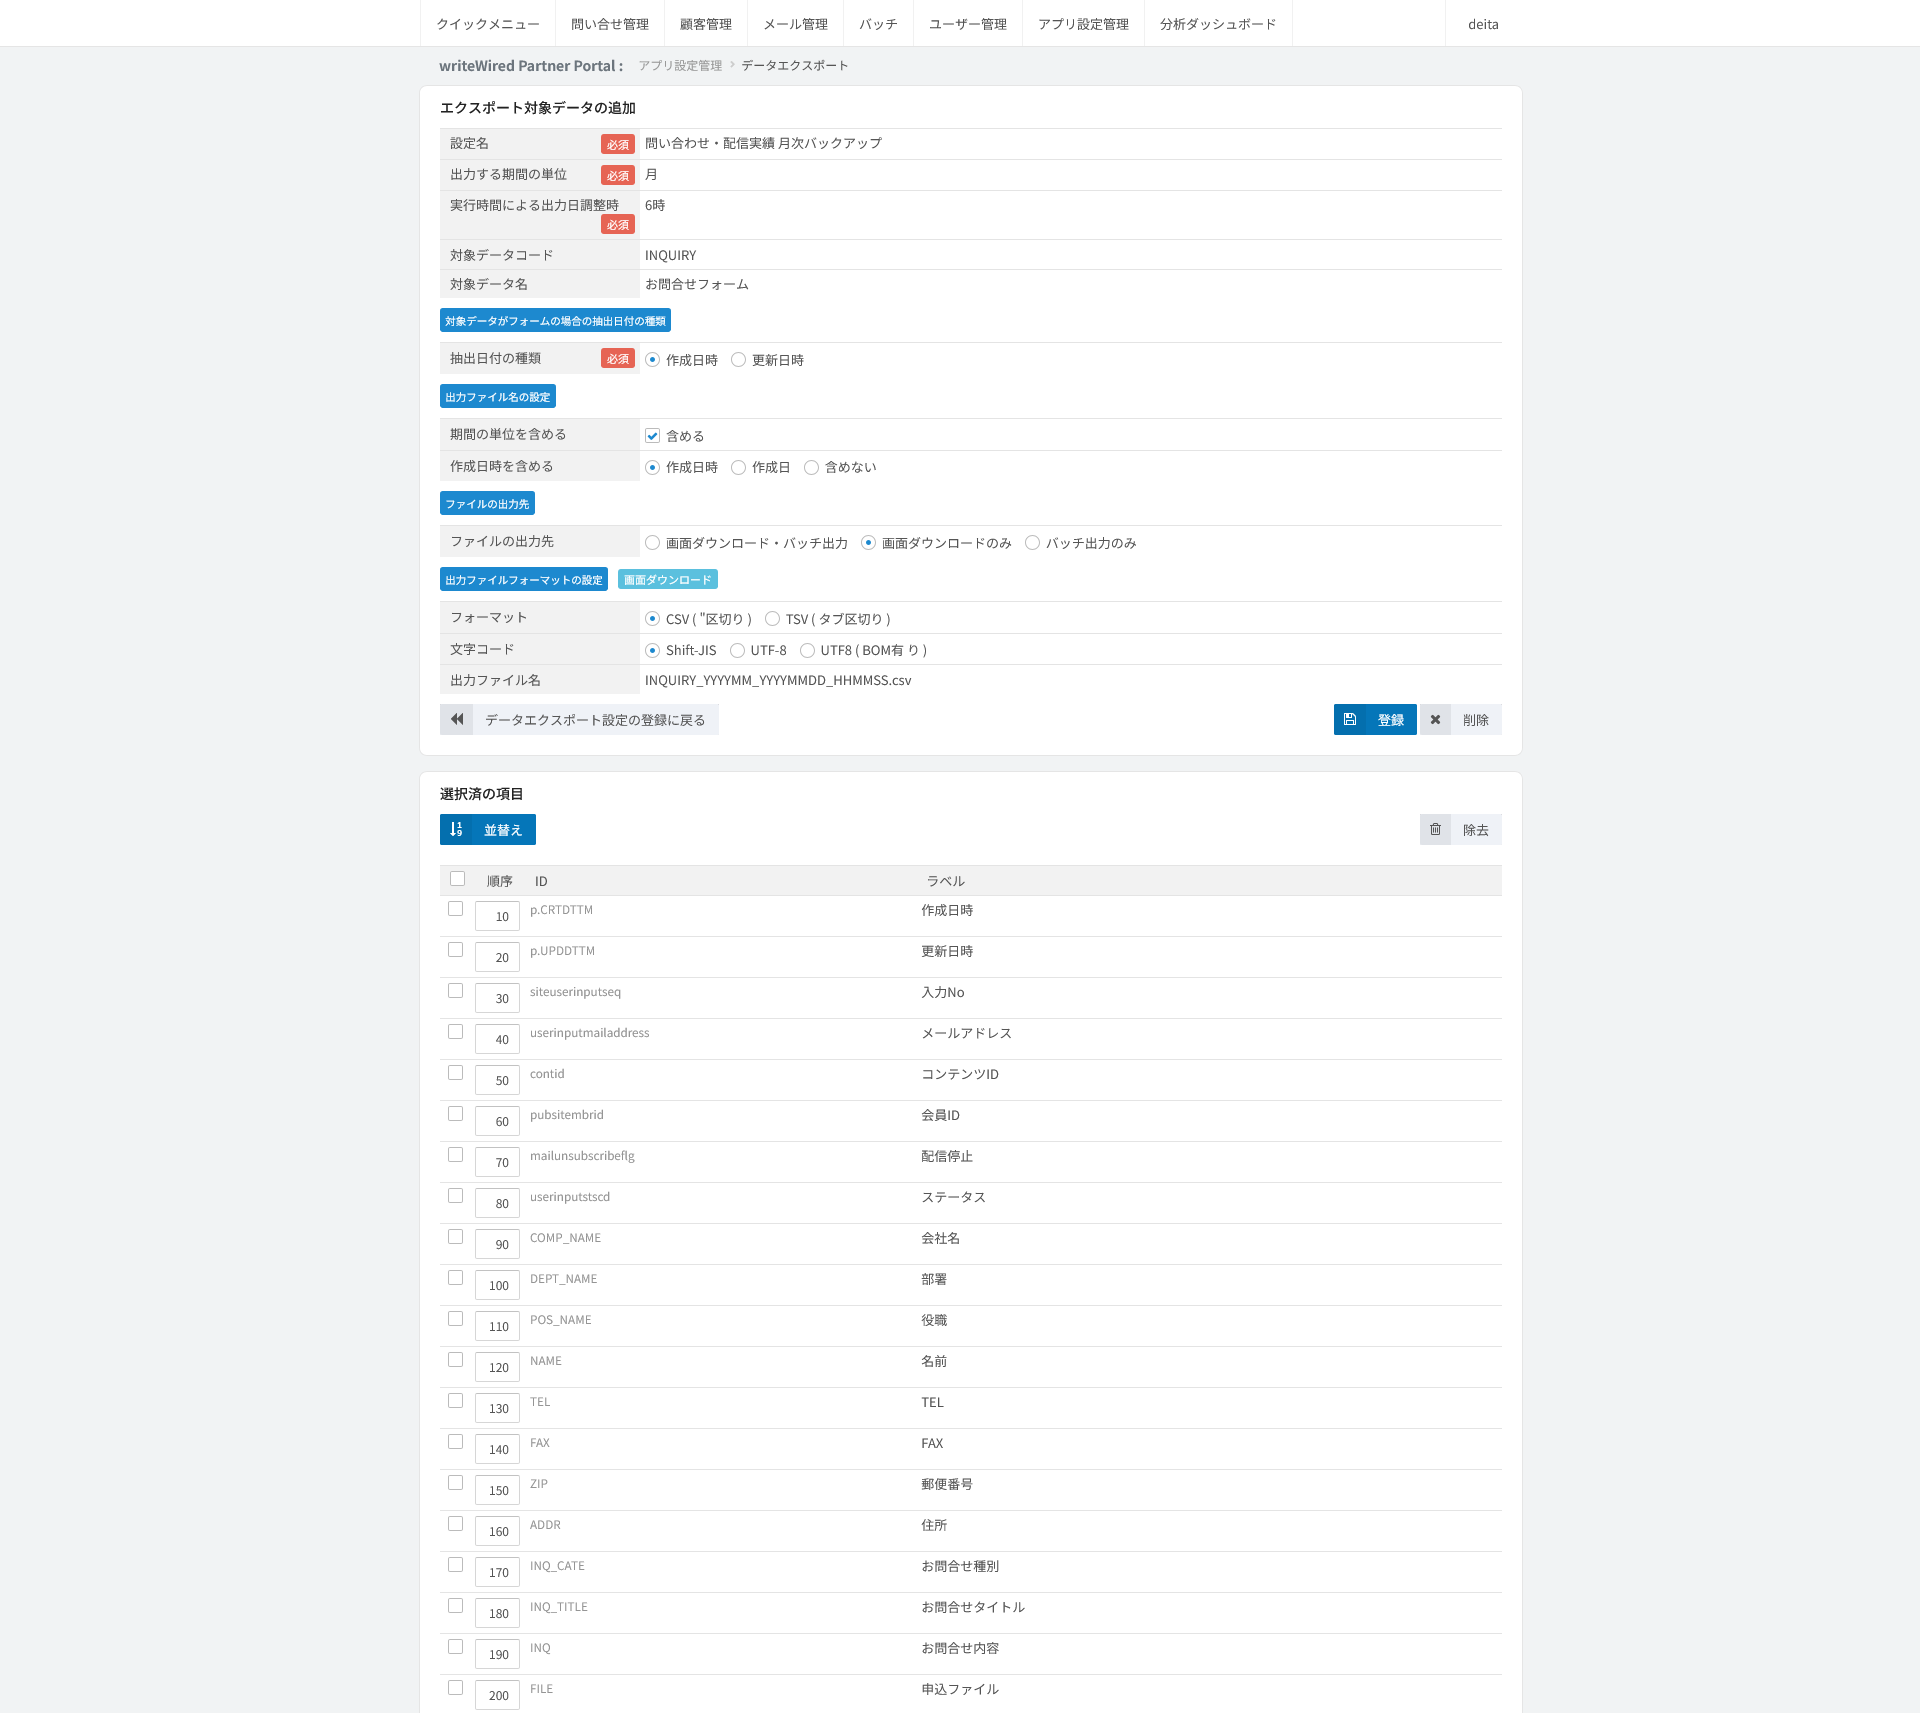Select the TSV (タブ区切り) format
The image size is (1920, 1713).
pyautogui.click(x=772, y=619)
